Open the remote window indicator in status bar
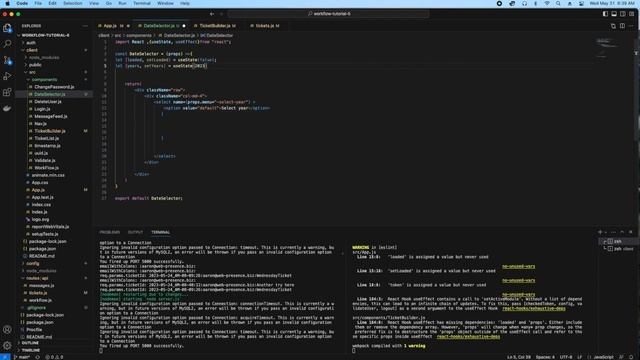Image resolution: width=640 pixels, height=360 pixels. pyautogui.click(x=5, y=357)
